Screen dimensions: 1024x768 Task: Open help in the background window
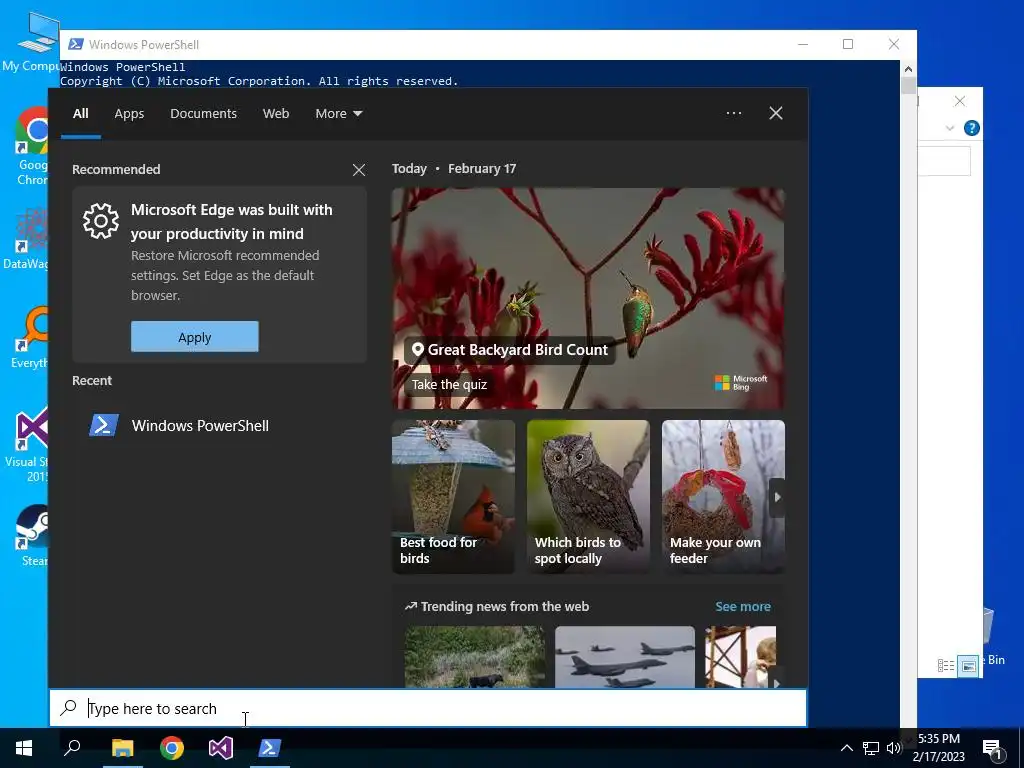coord(972,128)
